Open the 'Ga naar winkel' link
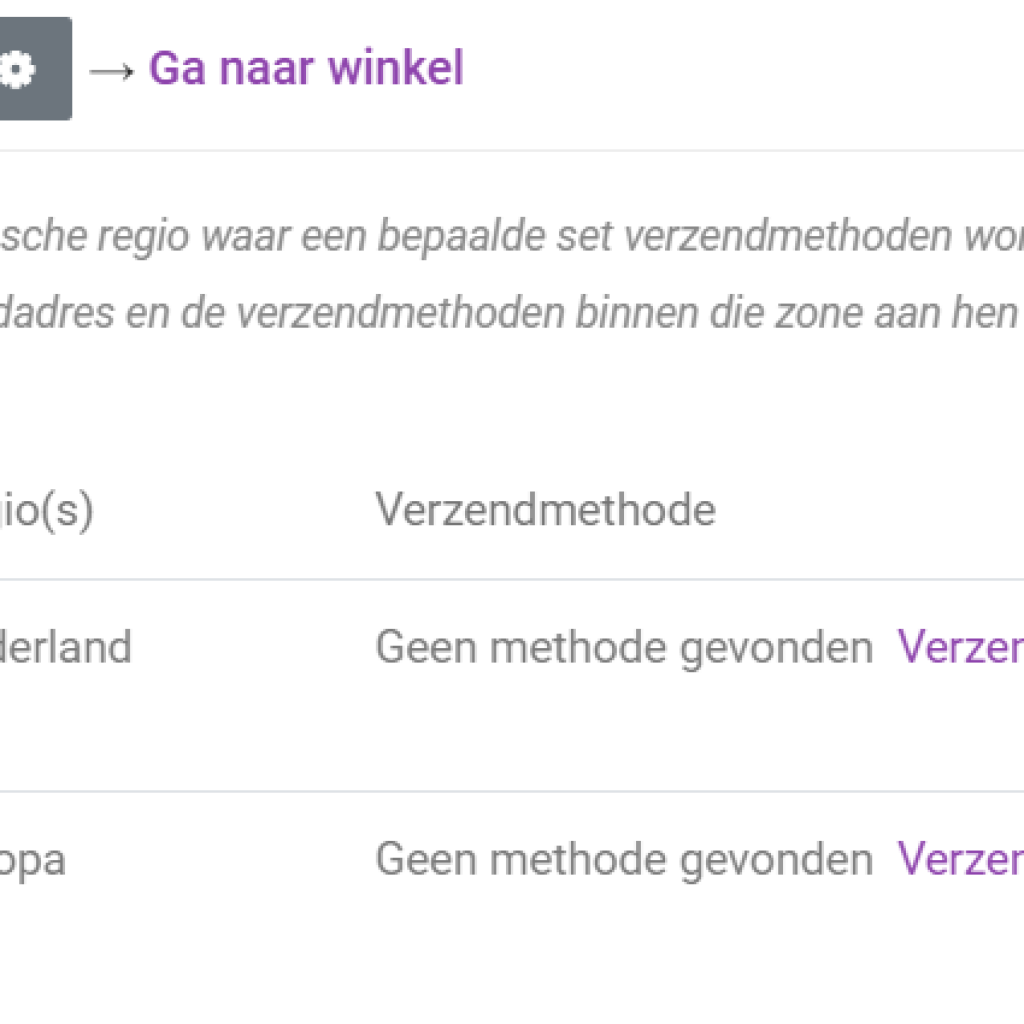The width and height of the screenshot is (1024, 1024). (x=306, y=68)
